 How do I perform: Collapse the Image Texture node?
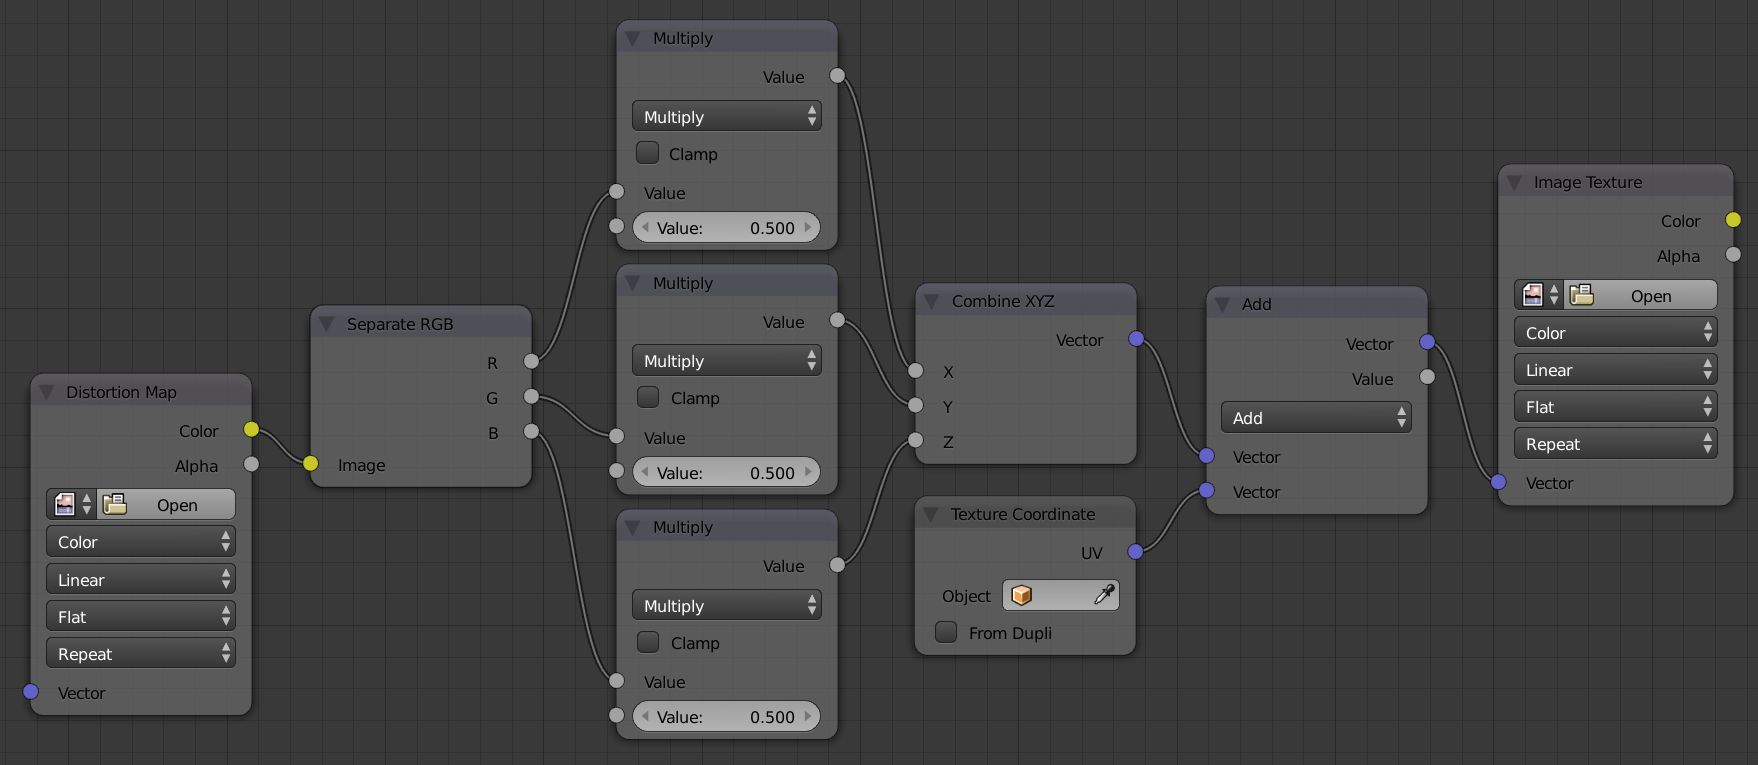[x=1514, y=182]
